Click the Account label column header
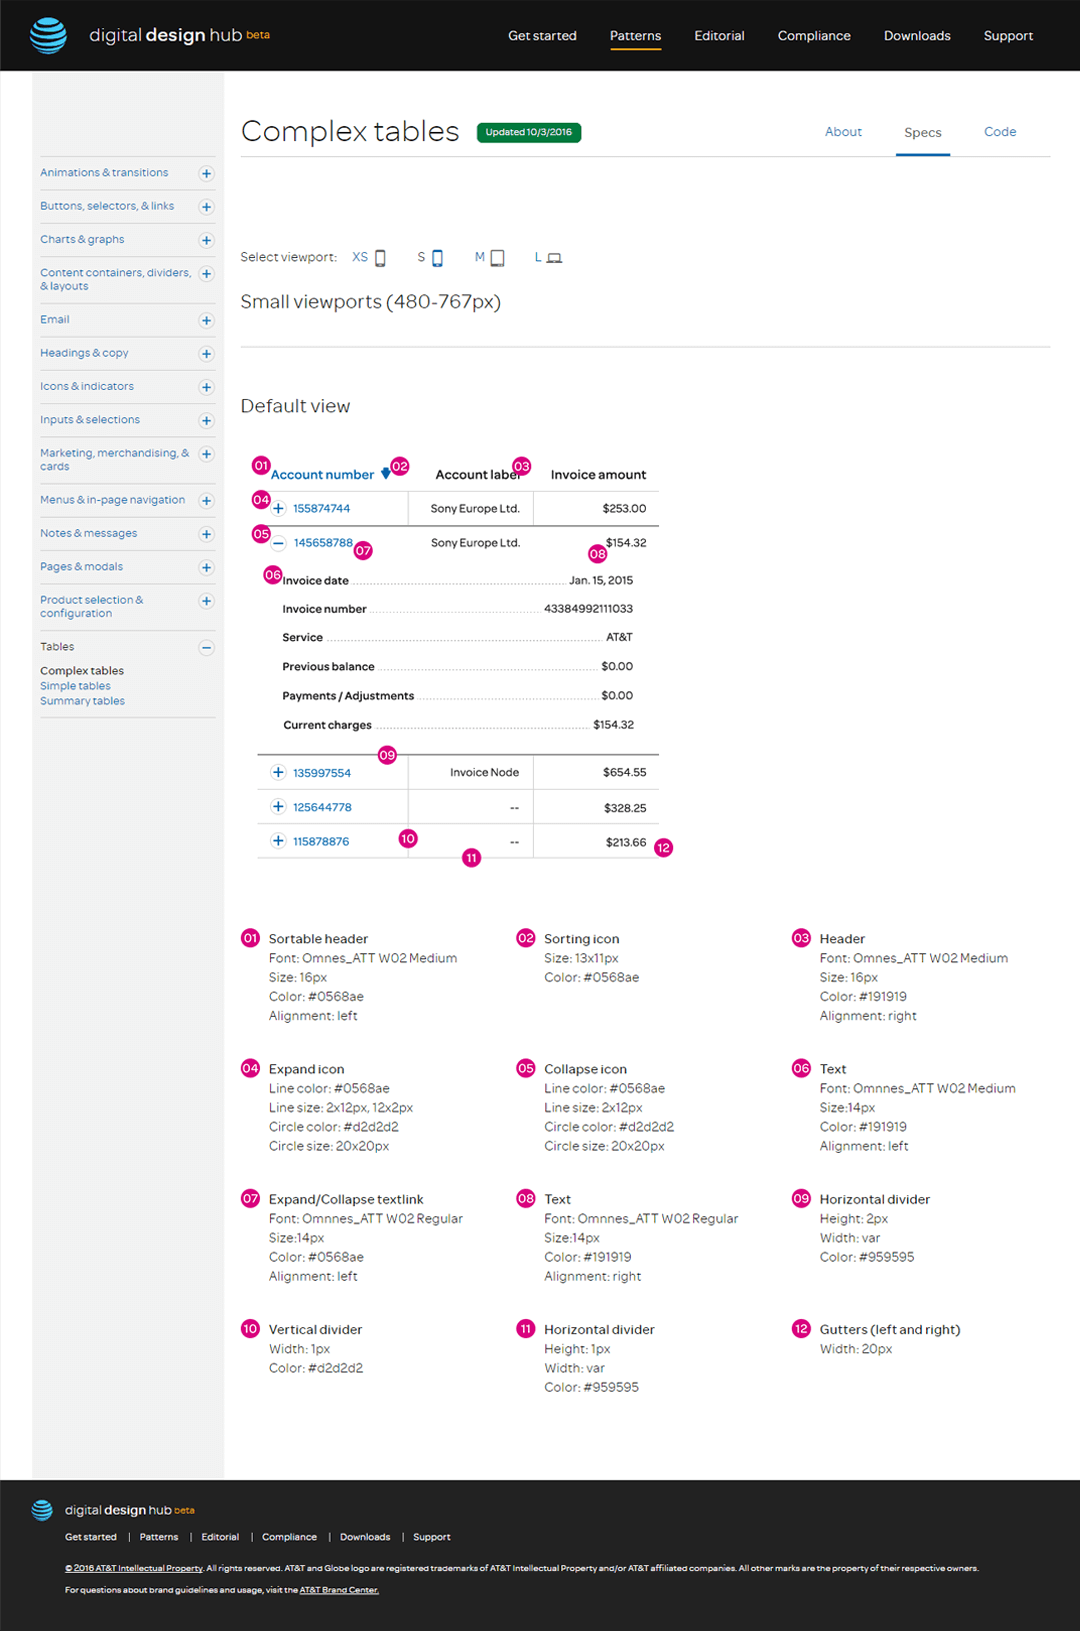Image resolution: width=1080 pixels, height=1631 pixels. 478,475
